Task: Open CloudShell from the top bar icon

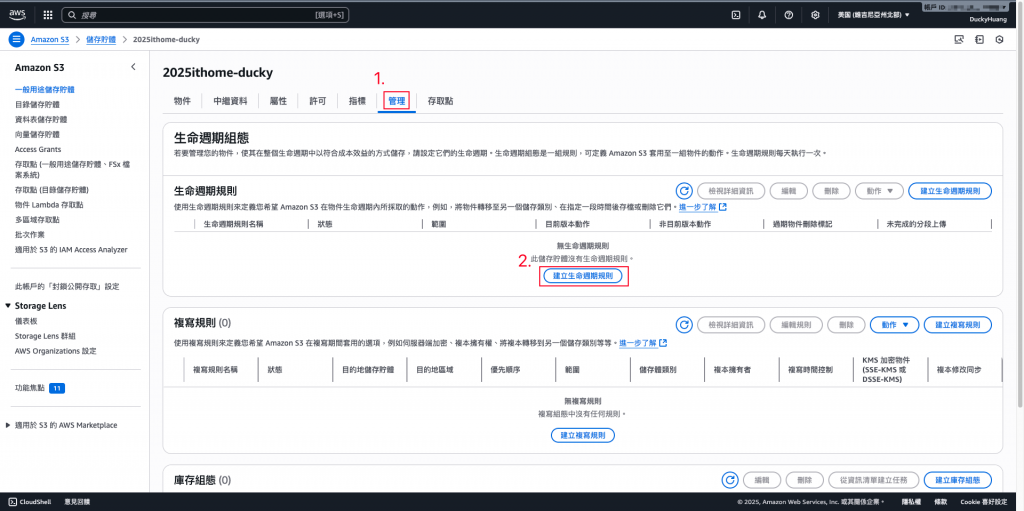Action: click(x=735, y=14)
